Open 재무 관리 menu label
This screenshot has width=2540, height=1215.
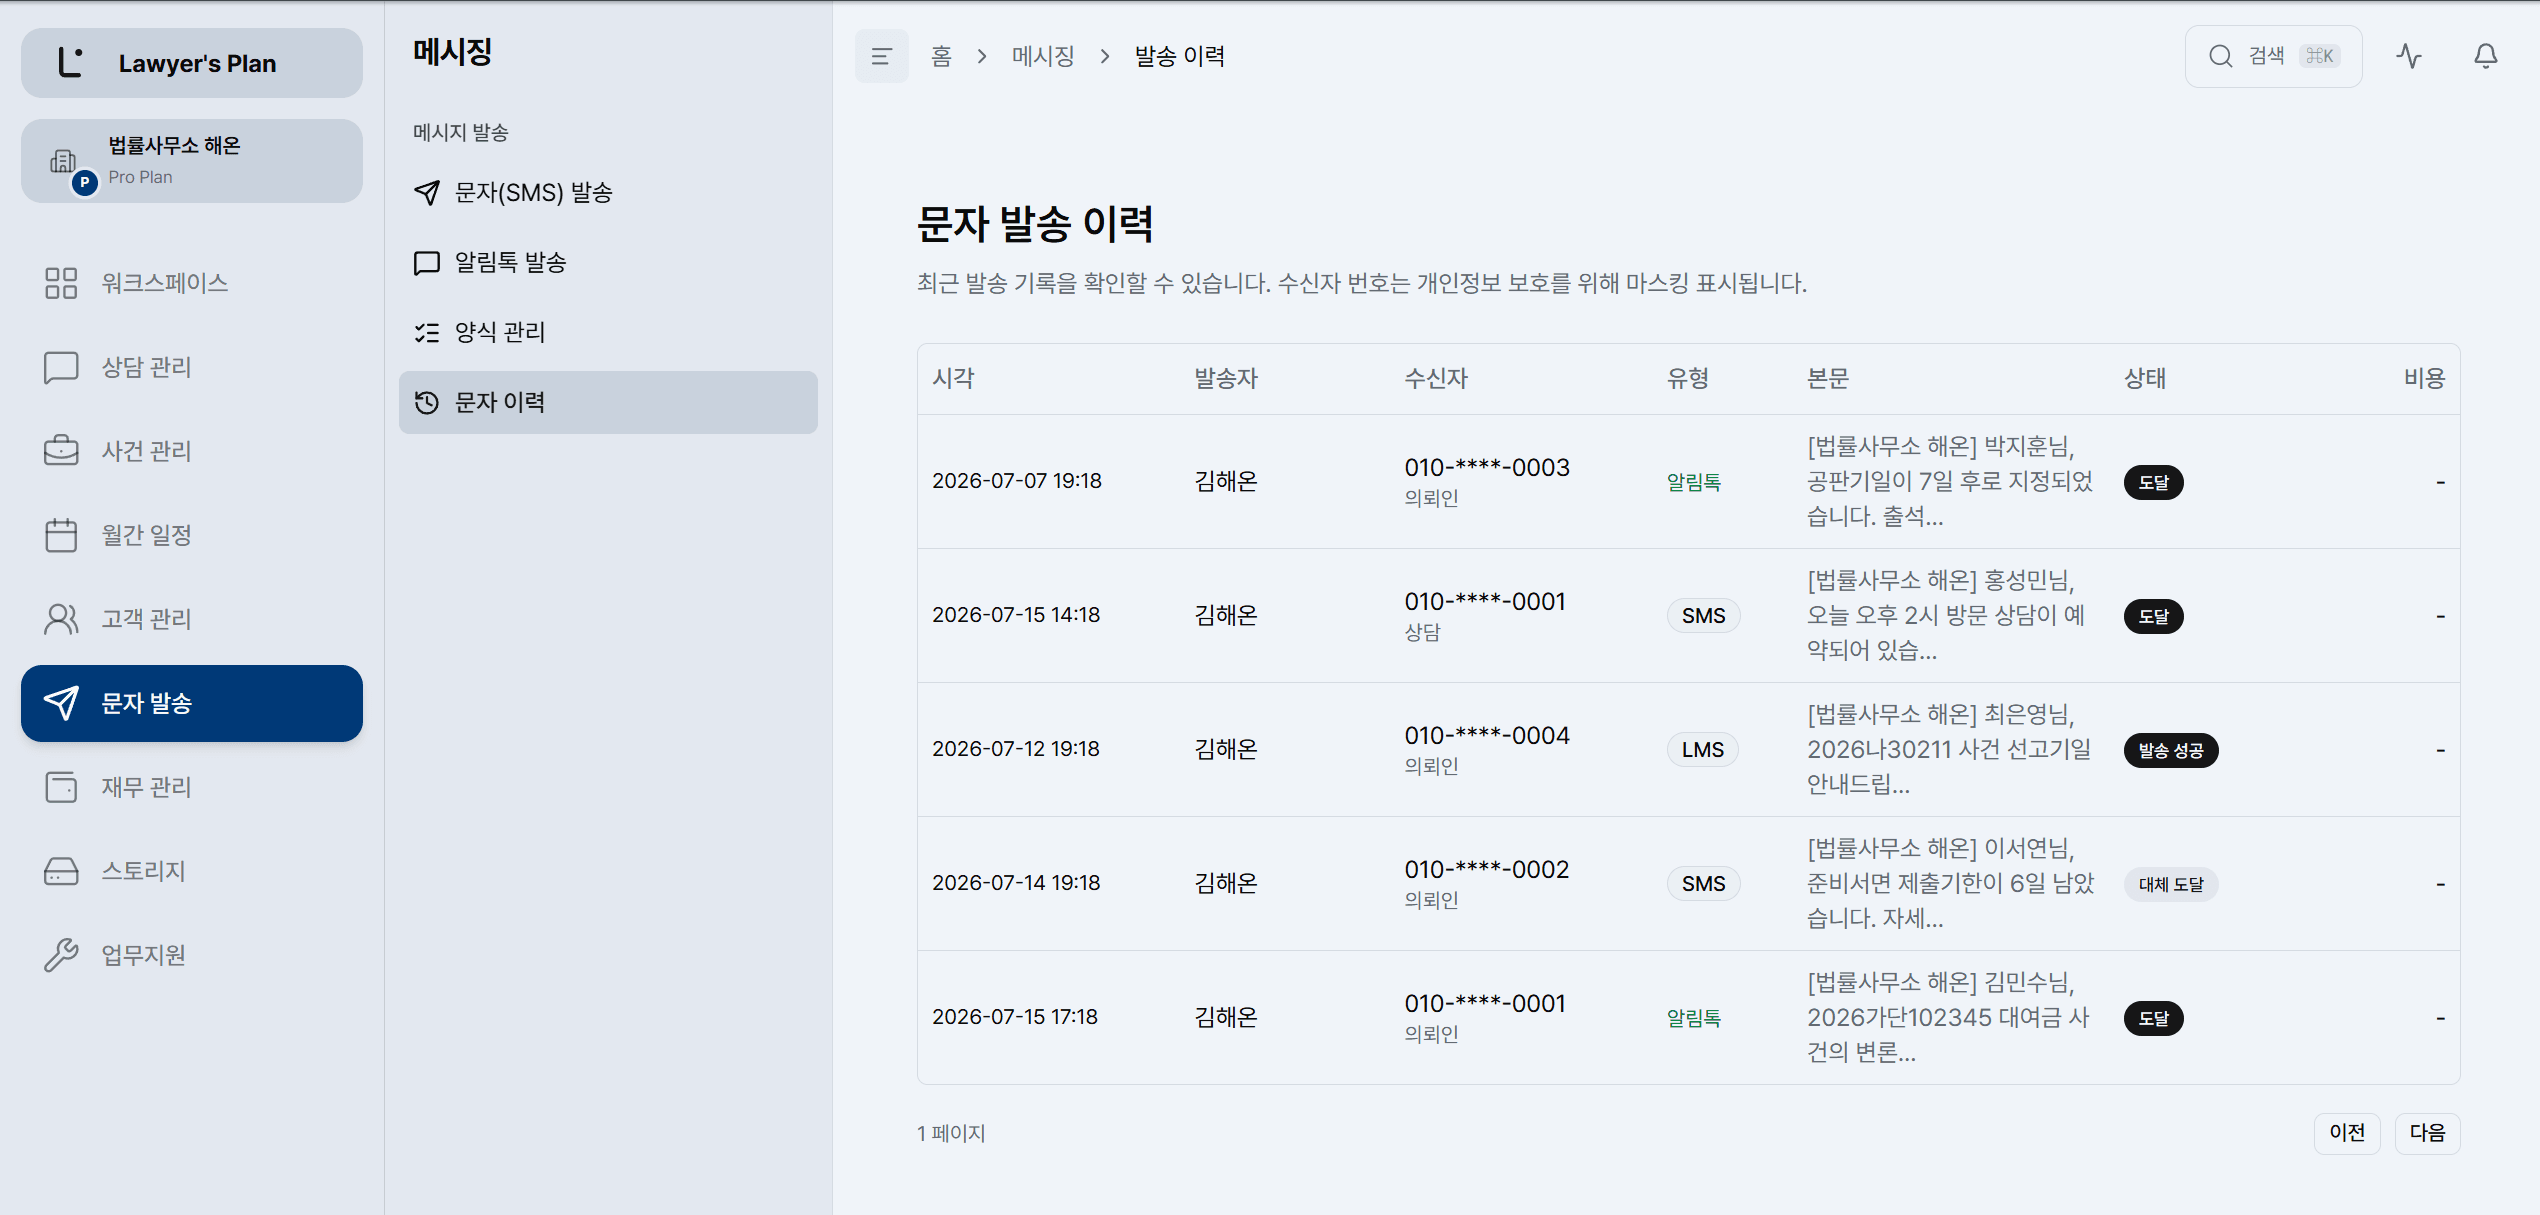146,787
